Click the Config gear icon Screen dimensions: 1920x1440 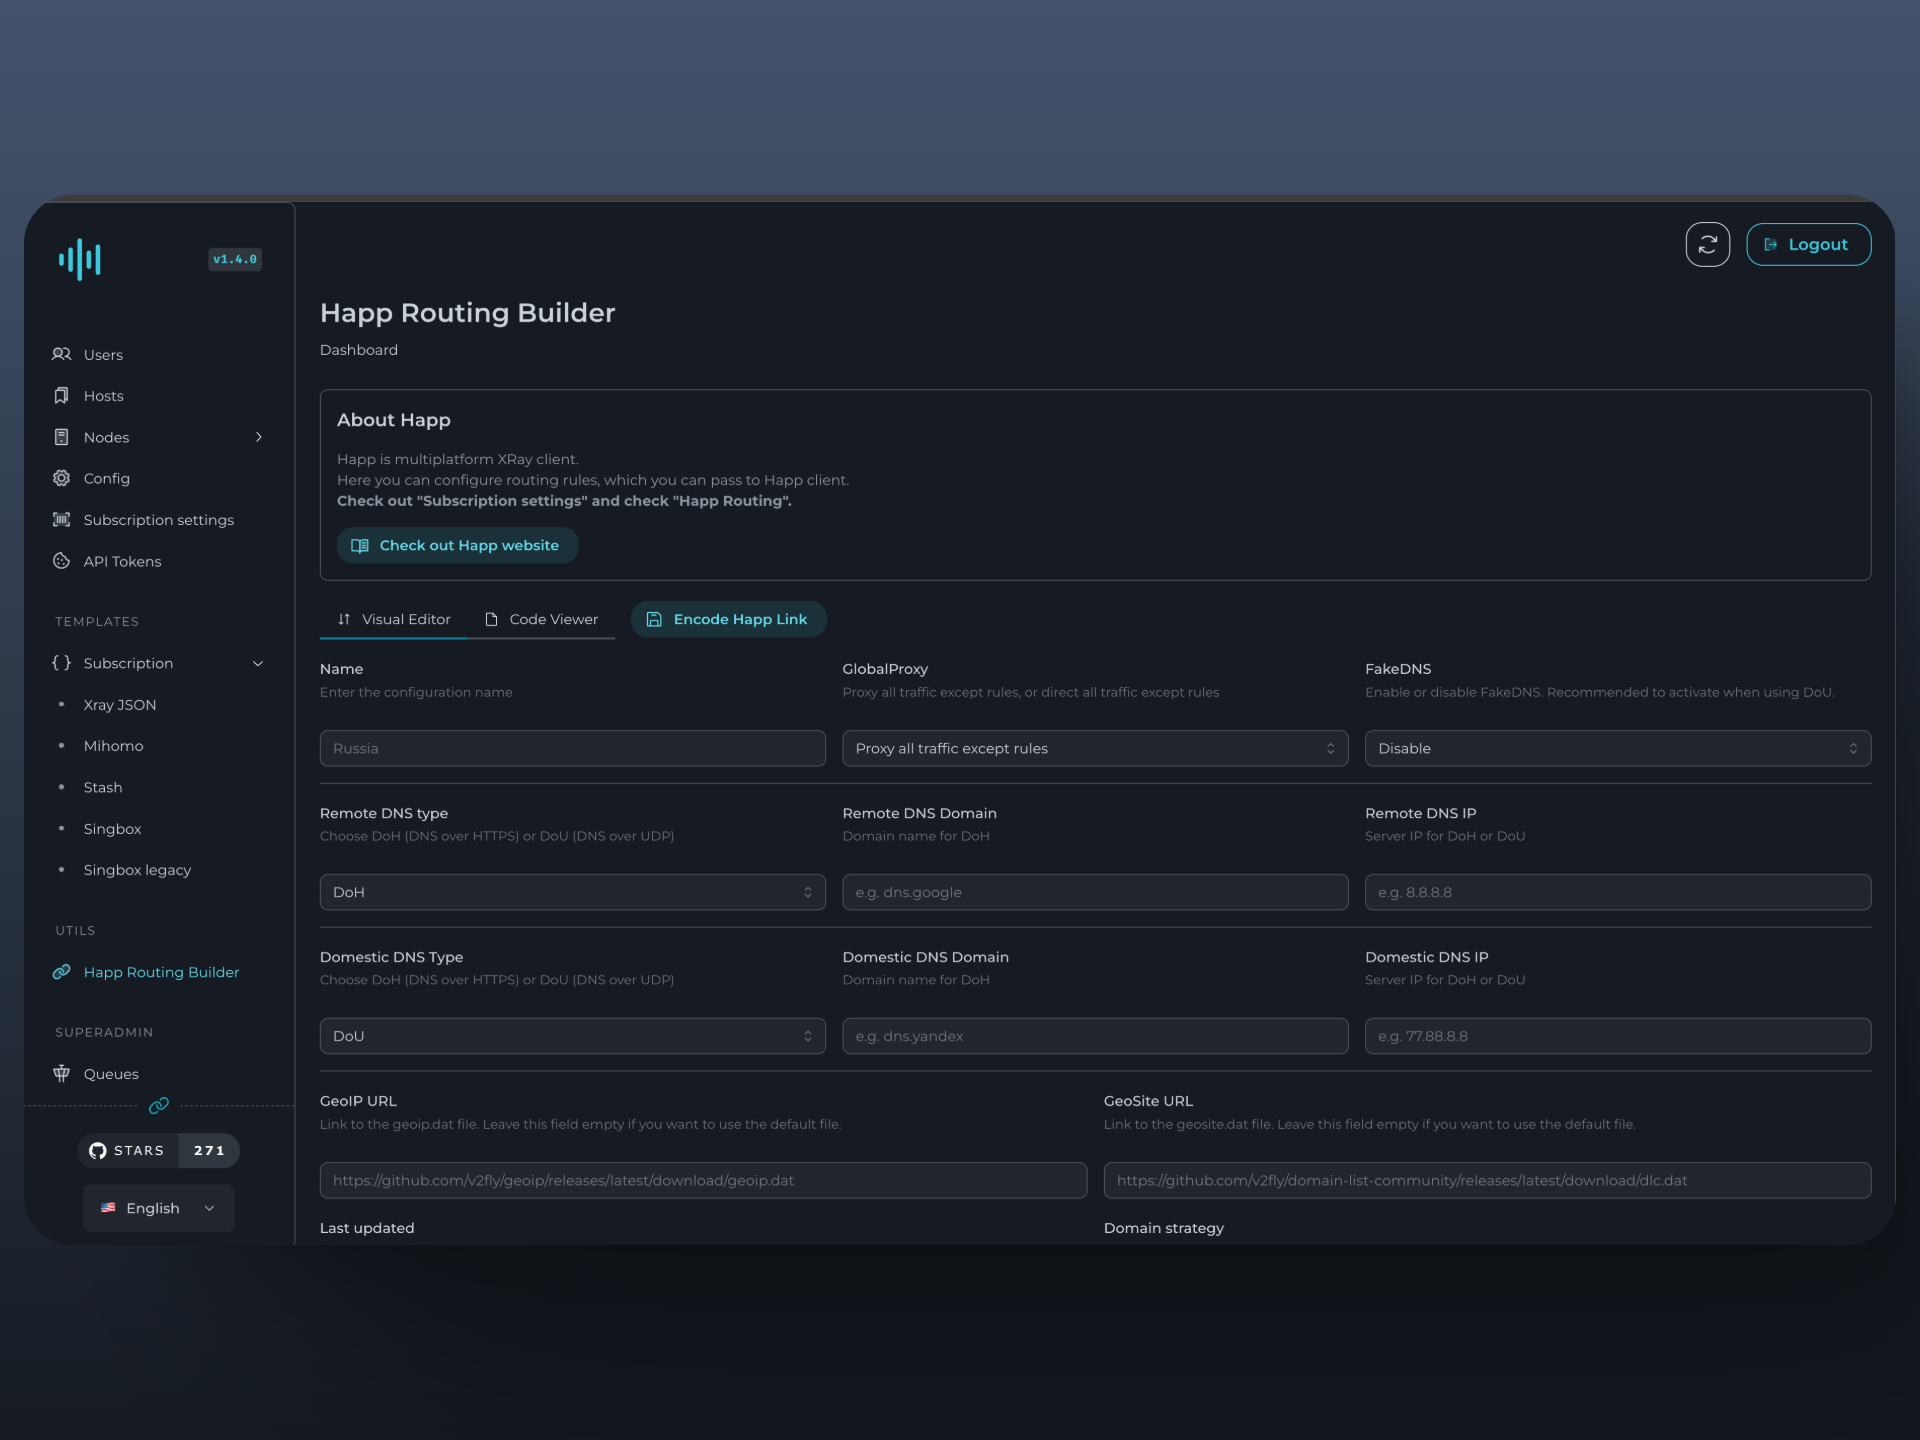[62, 478]
